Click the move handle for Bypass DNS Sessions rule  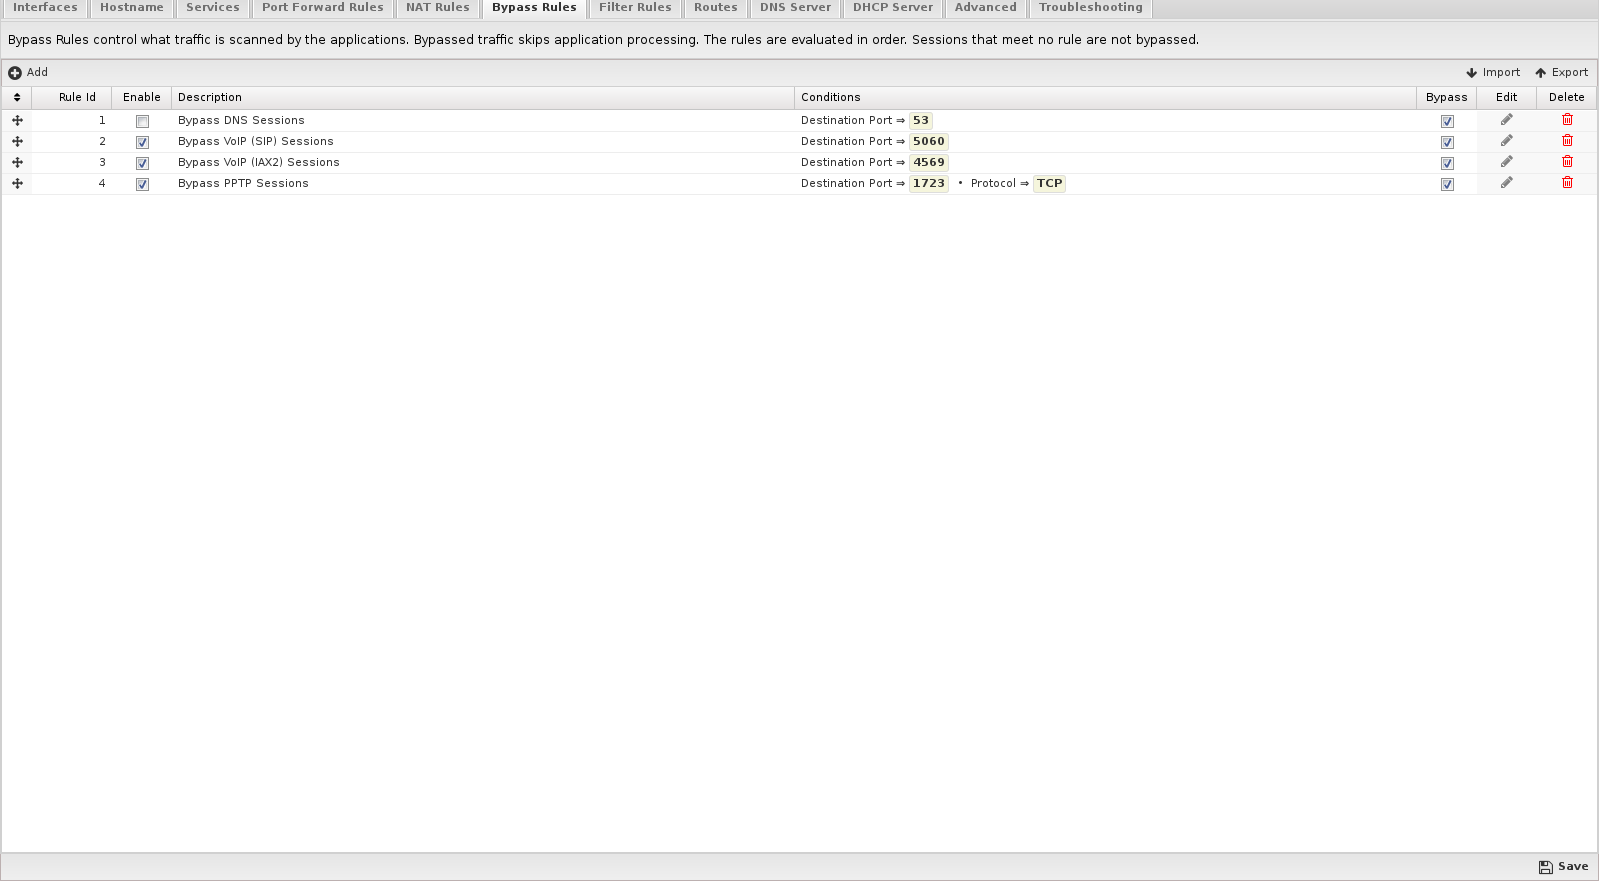(17, 120)
